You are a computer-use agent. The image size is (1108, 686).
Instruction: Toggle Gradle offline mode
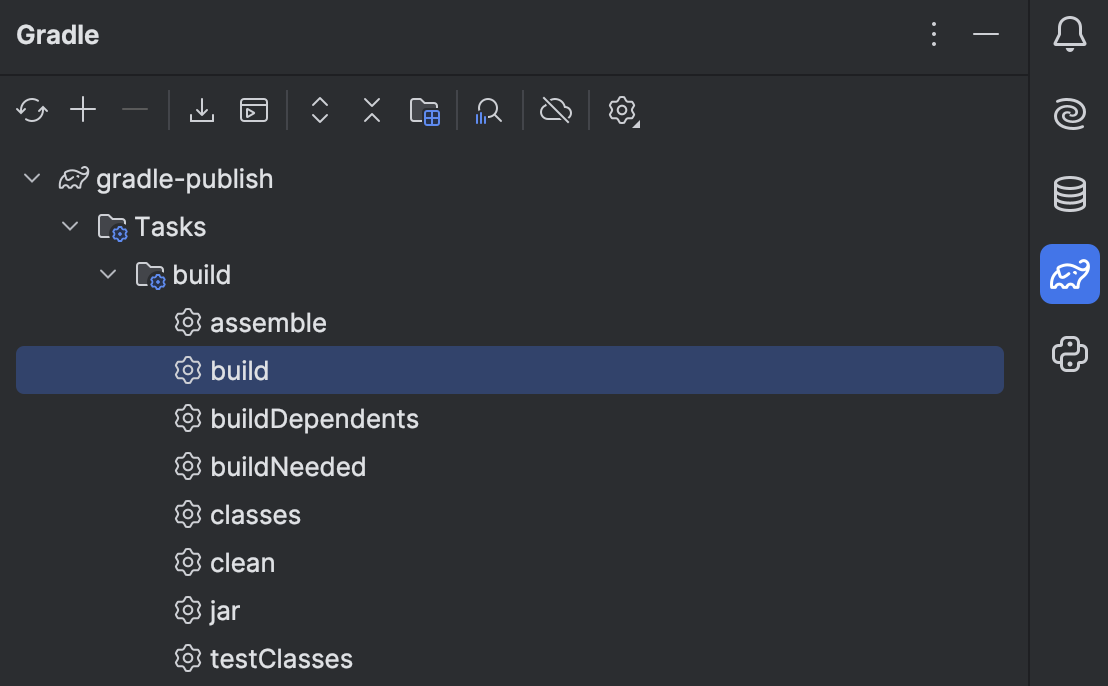555,110
